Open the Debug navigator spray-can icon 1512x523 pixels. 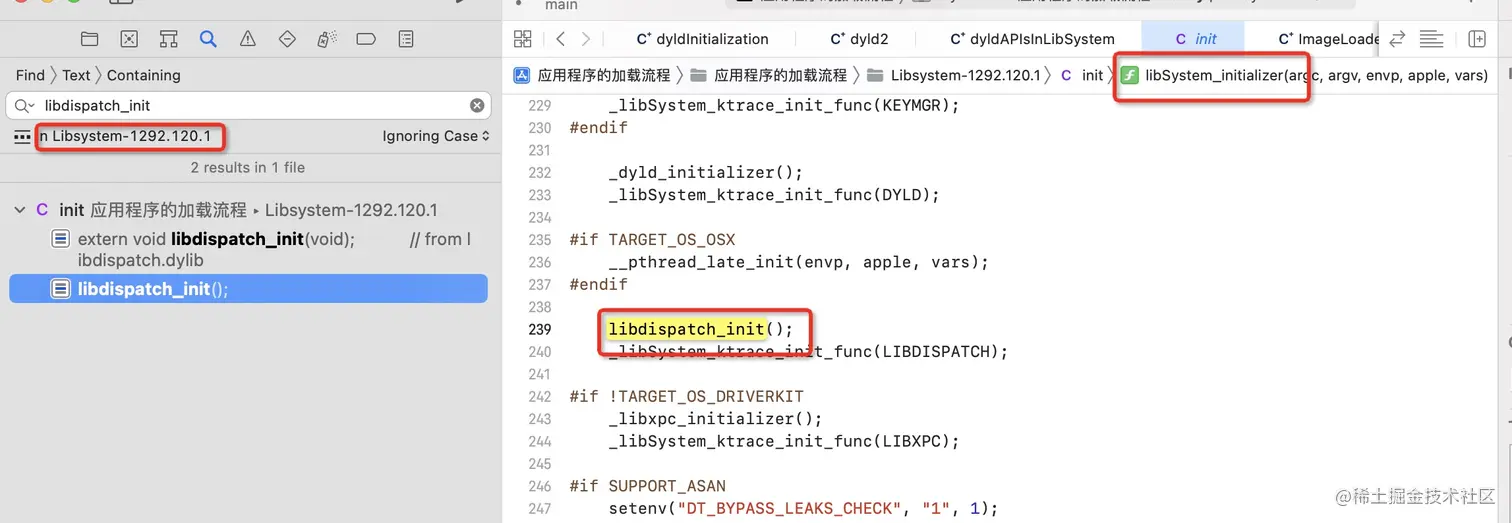click(326, 39)
